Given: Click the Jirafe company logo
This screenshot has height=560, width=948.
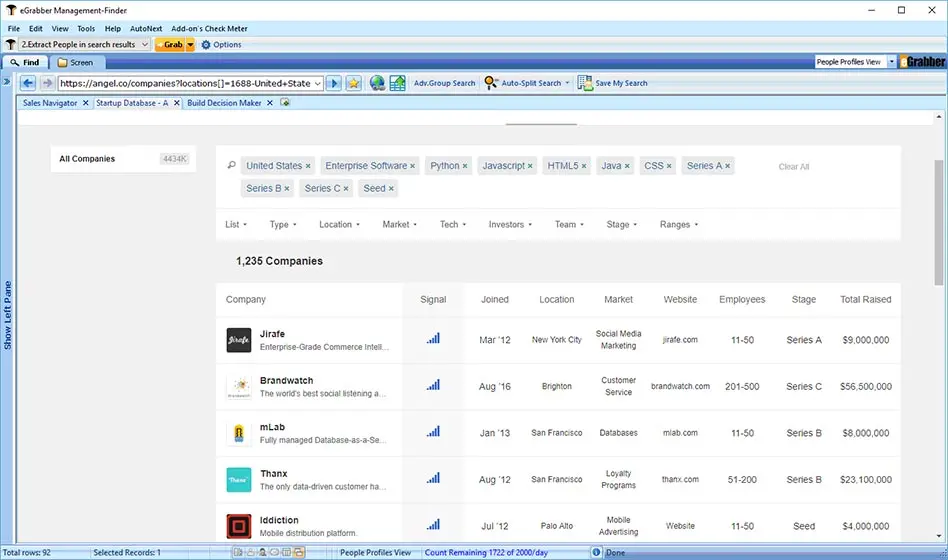Looking at the screenshot, I should [x=239, y=340].
